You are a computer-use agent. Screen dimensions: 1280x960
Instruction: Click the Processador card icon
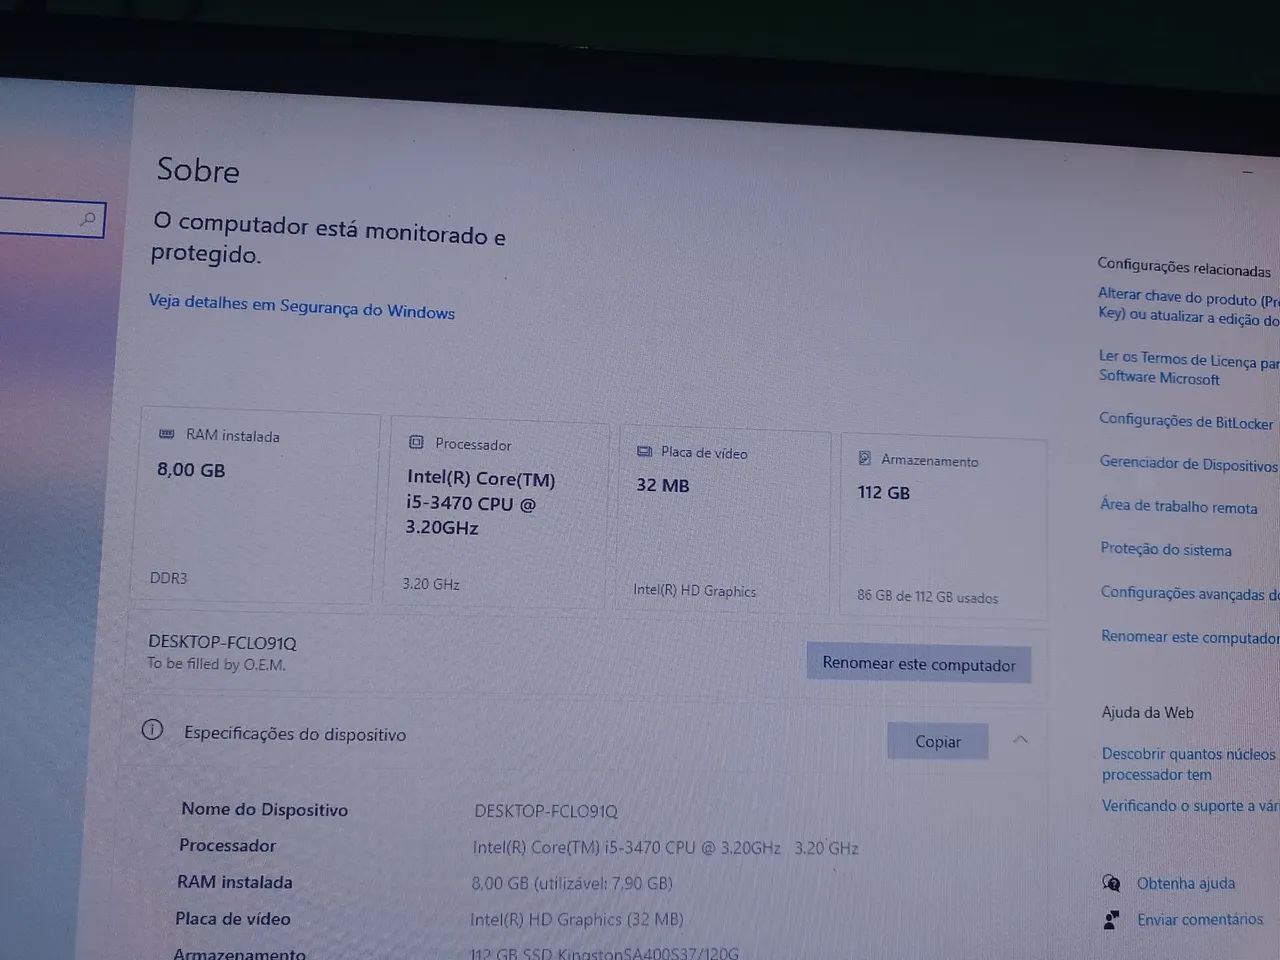[x=416, y=442]
